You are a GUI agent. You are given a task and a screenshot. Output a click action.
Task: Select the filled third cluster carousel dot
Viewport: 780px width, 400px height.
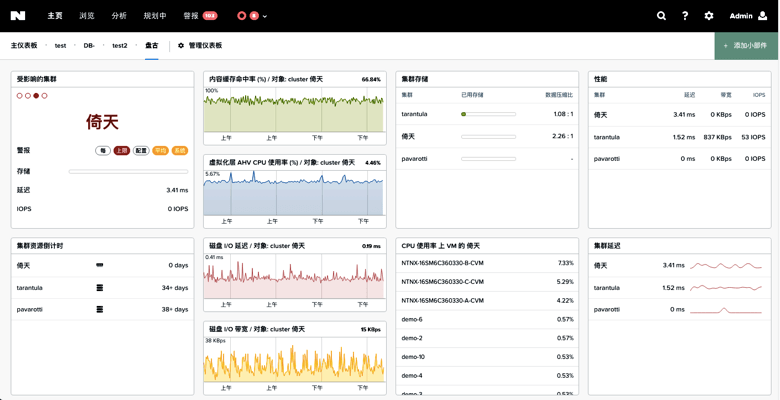(36, 96)
